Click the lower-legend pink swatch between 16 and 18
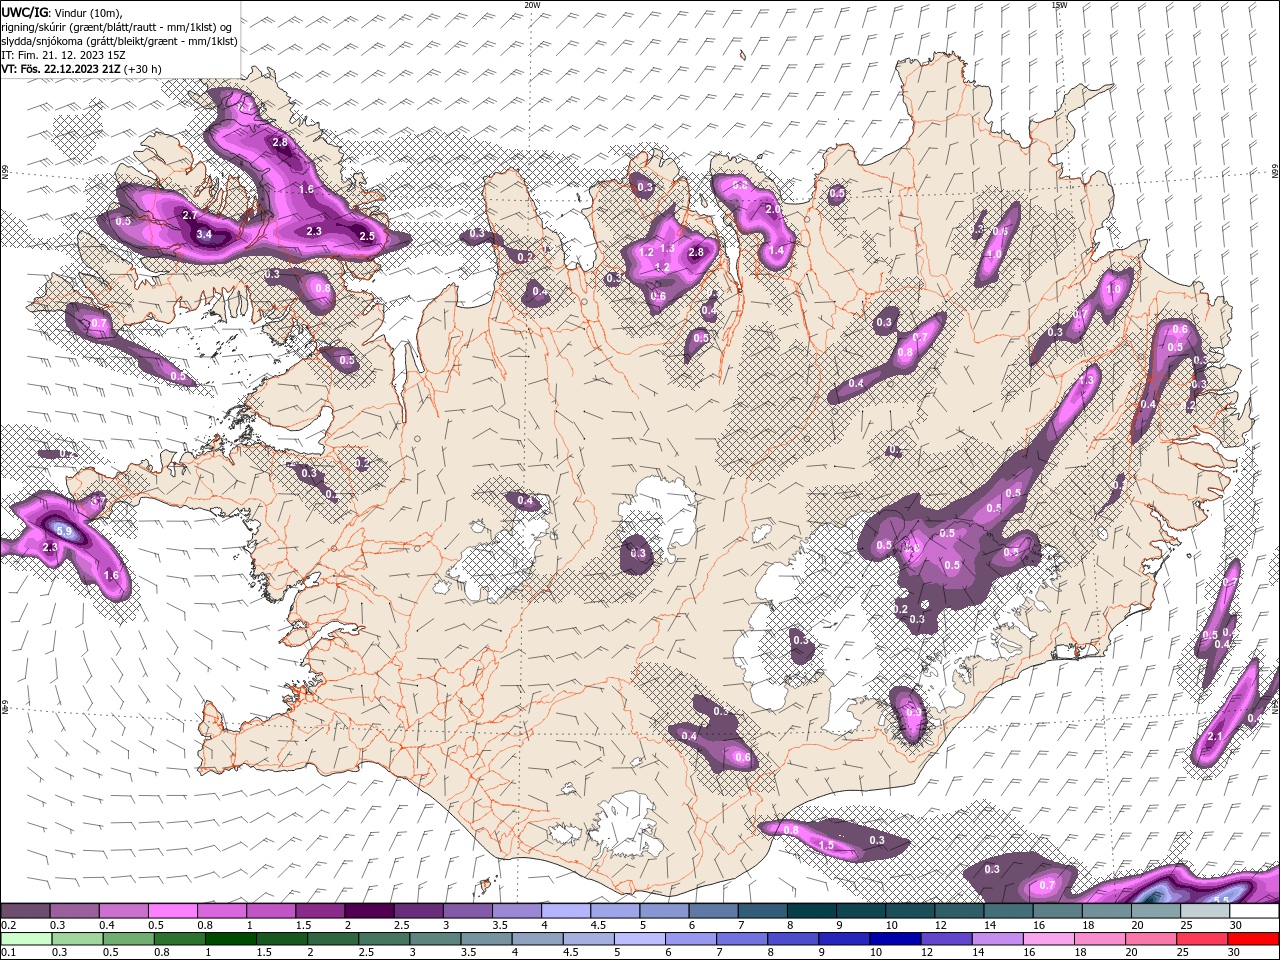Screen dimensions: 1280x960 tap(1049, 938)
